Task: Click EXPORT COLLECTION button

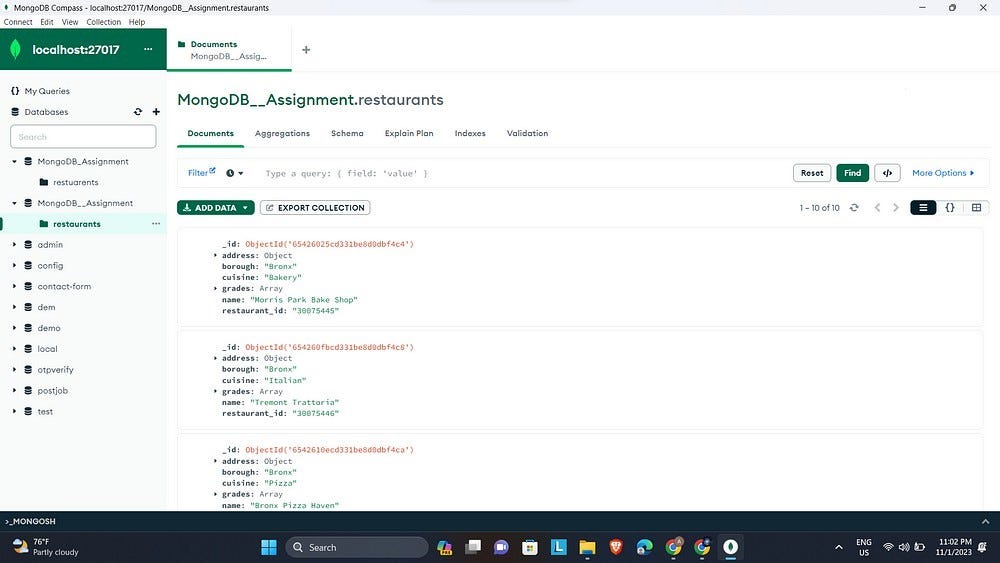Action: tap(315, 208)
